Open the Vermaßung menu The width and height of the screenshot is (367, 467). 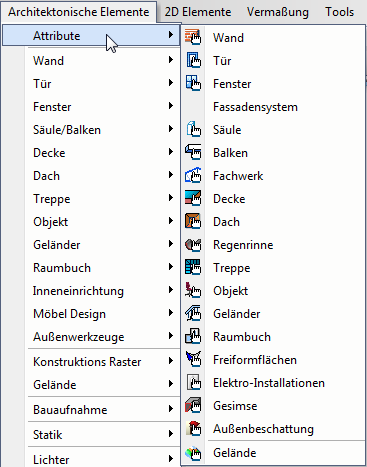278,12
